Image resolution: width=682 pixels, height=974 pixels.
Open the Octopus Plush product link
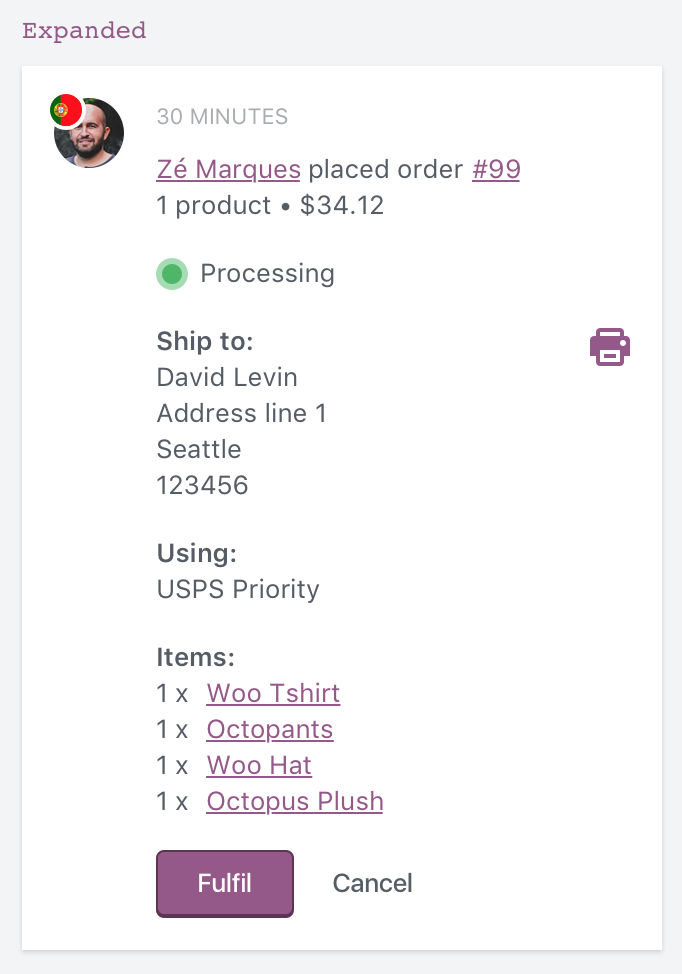tap(294, 801)
